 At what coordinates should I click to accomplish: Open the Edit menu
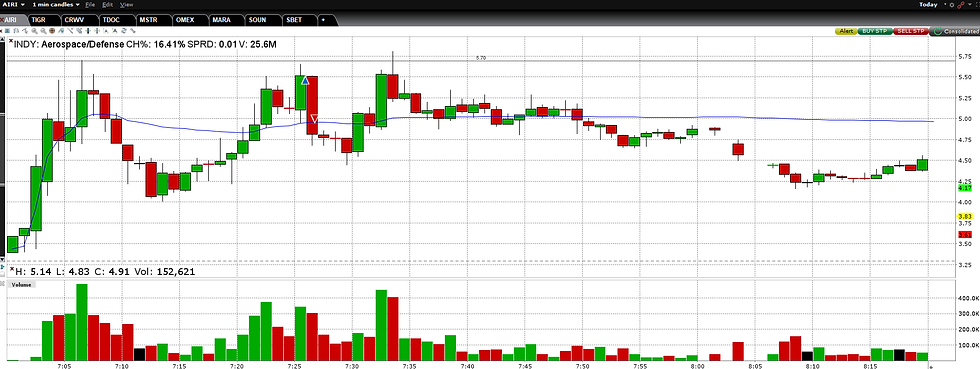(108, 4)
